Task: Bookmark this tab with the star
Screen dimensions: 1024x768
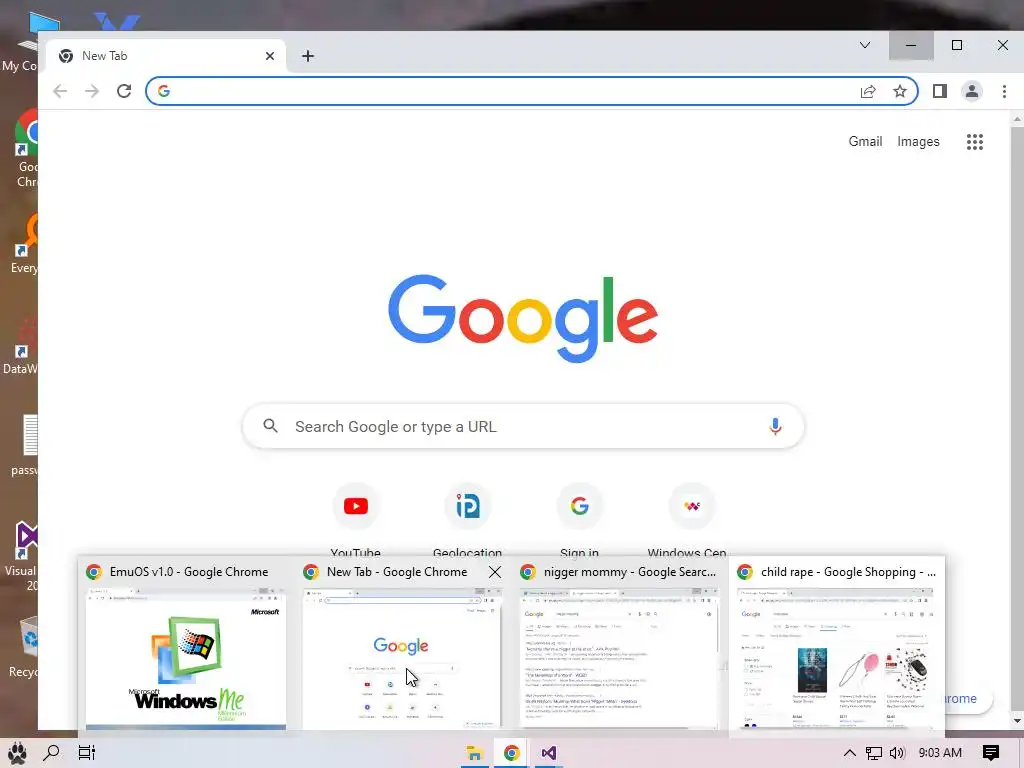Action: point(900,91)
